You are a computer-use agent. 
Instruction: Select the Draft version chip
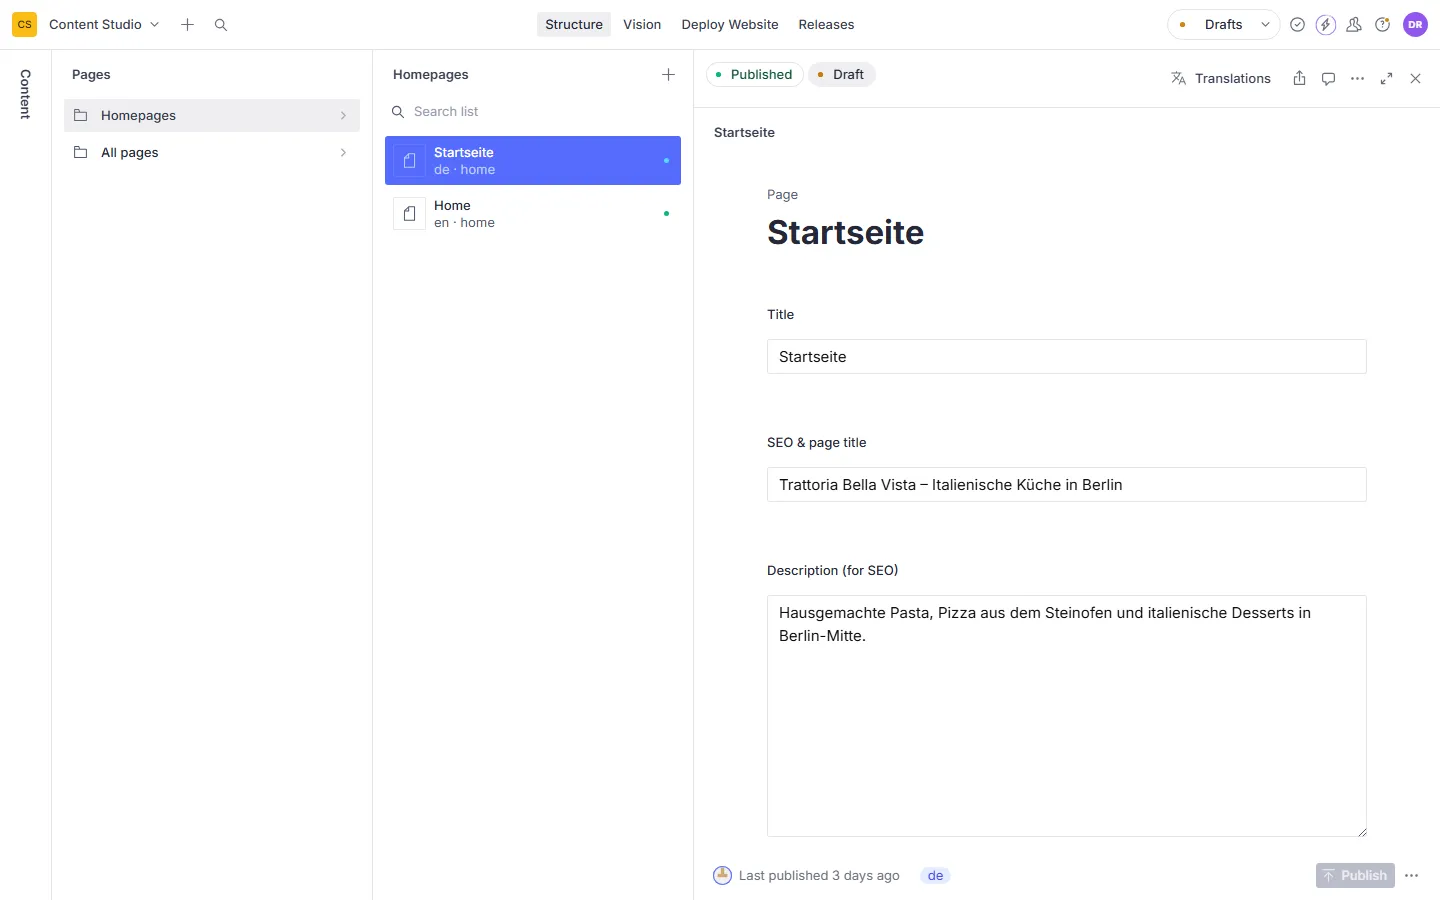click(x=841, y=74)
